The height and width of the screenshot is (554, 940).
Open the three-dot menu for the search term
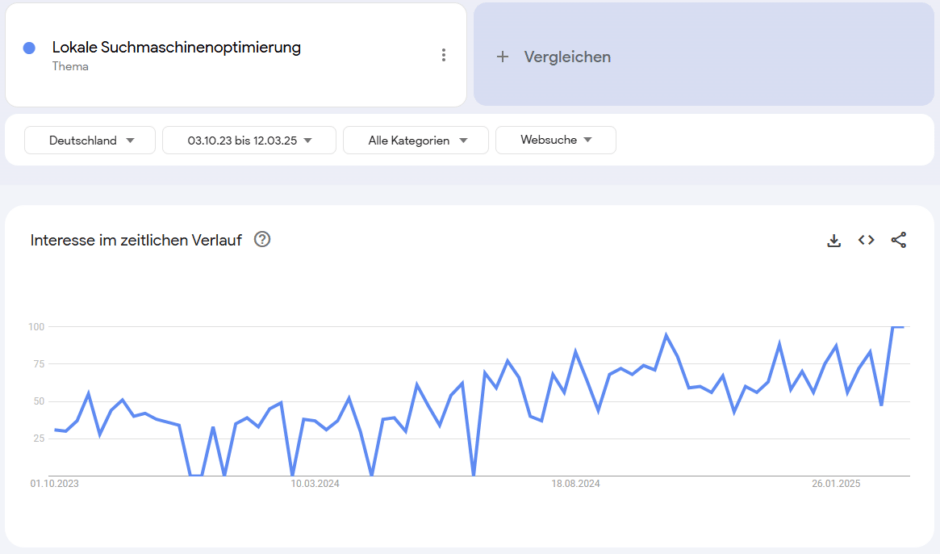(x=444, y=55)
